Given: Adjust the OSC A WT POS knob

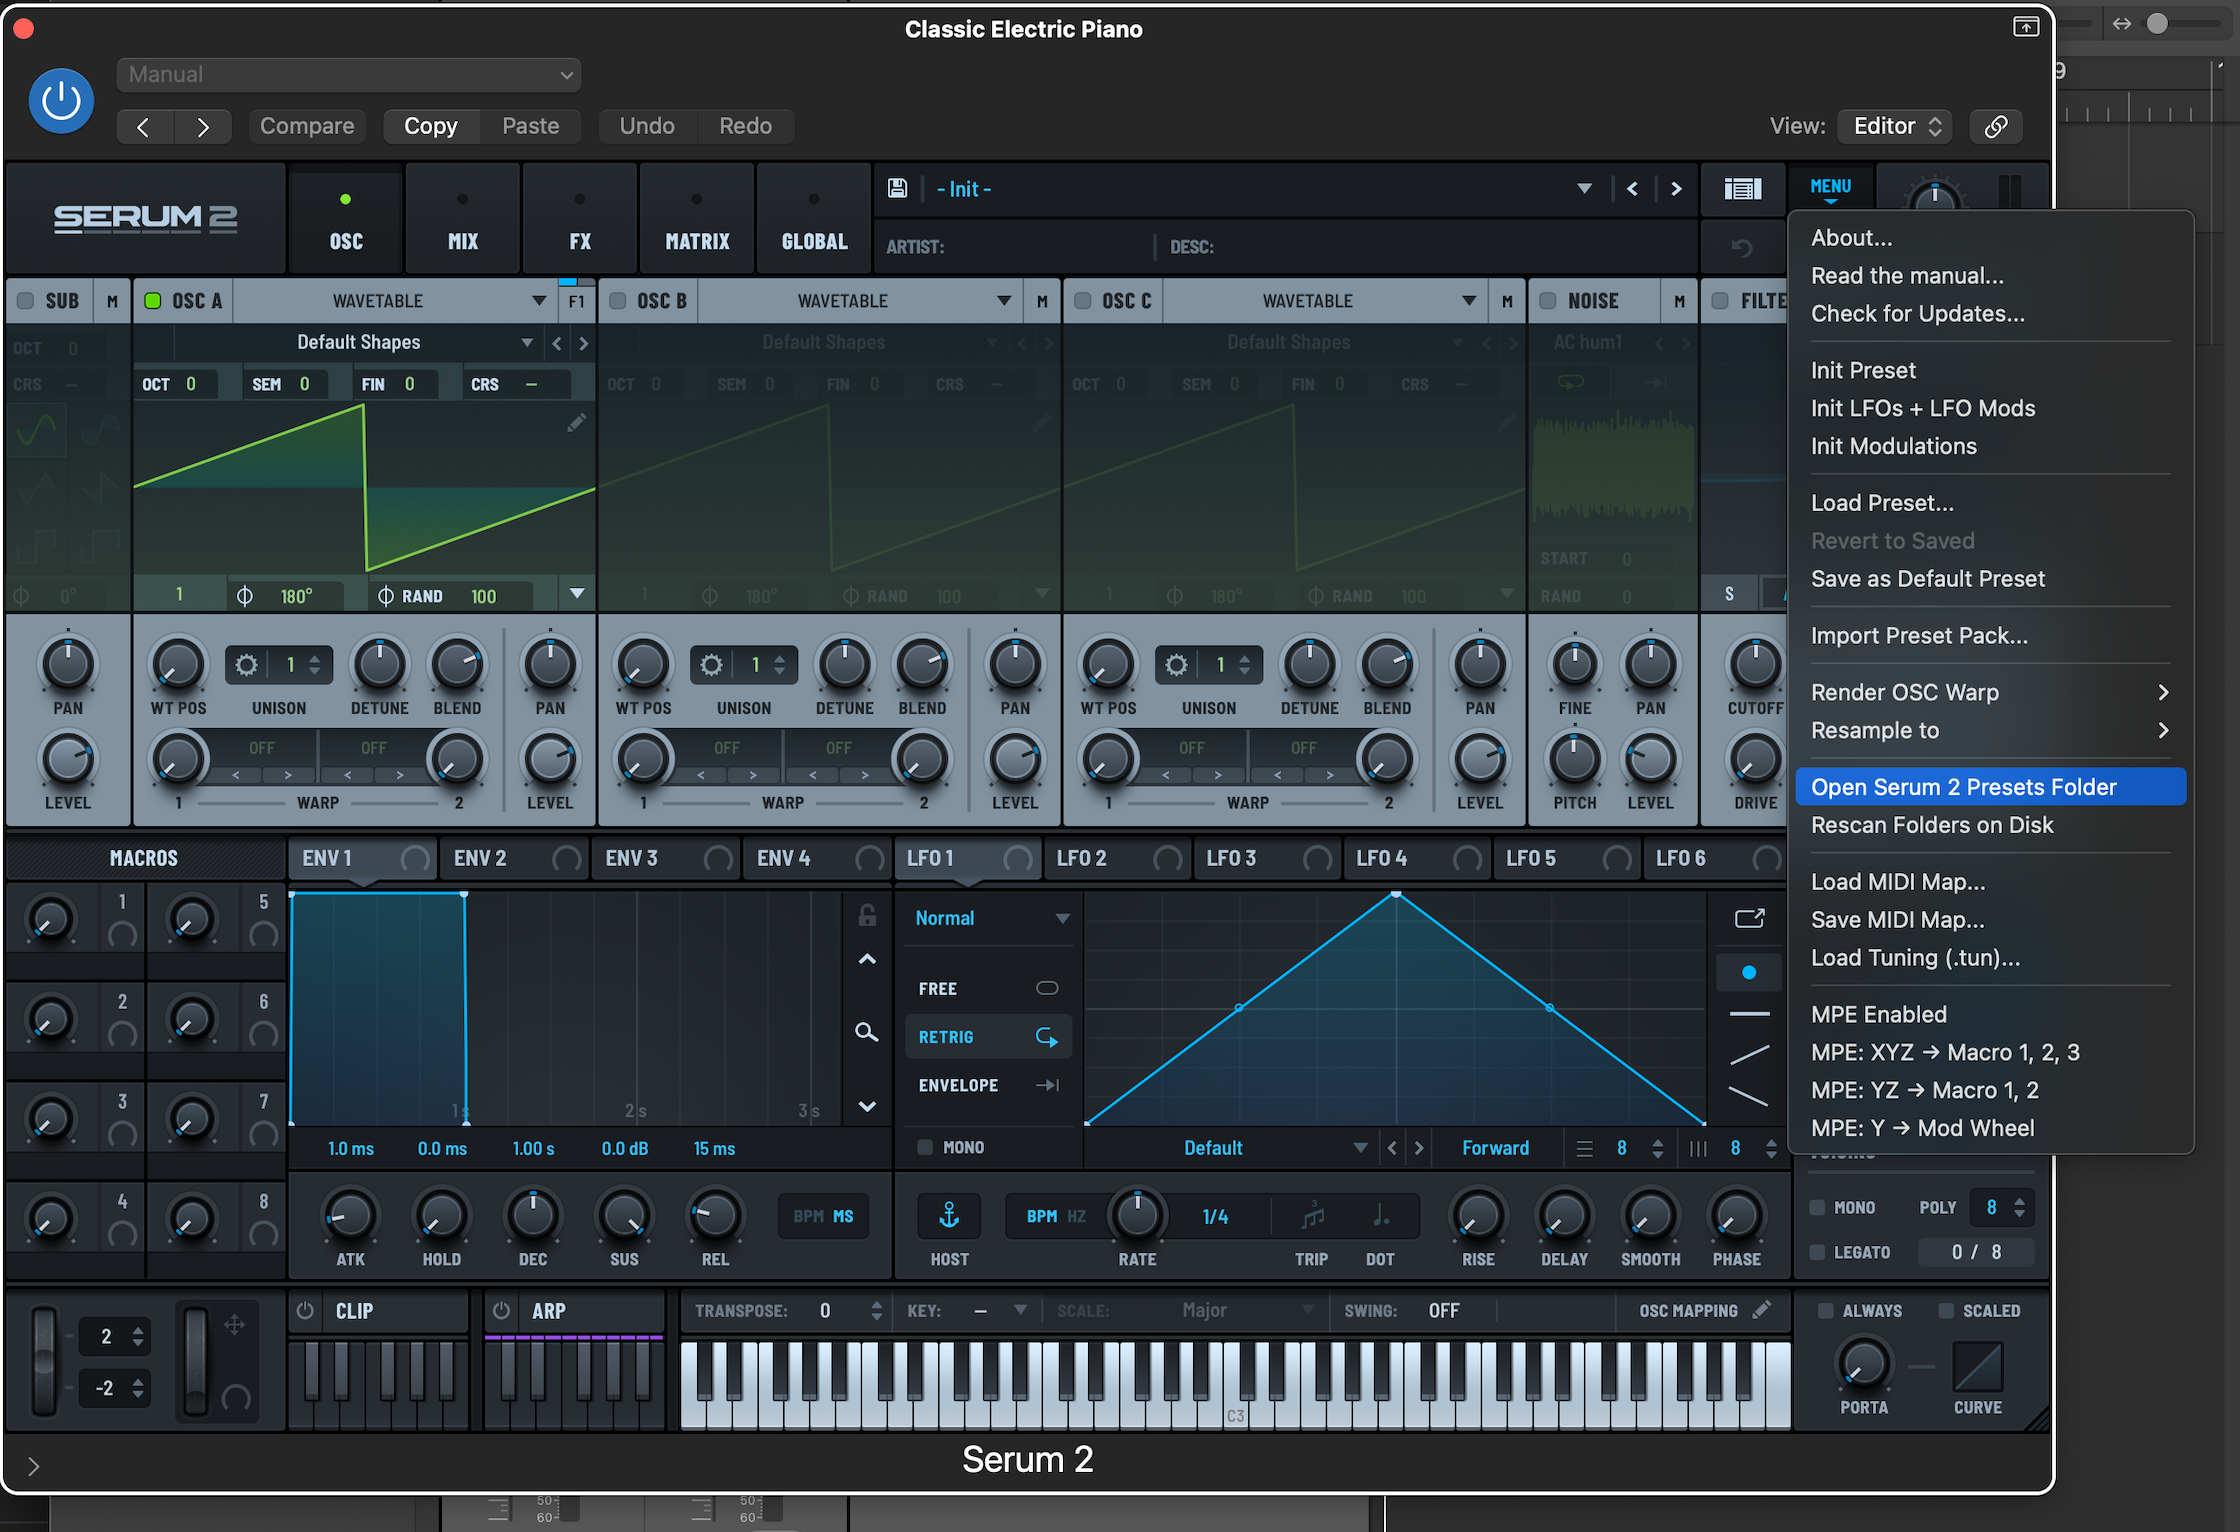Looking at the screenshot, I should (178, 665).
